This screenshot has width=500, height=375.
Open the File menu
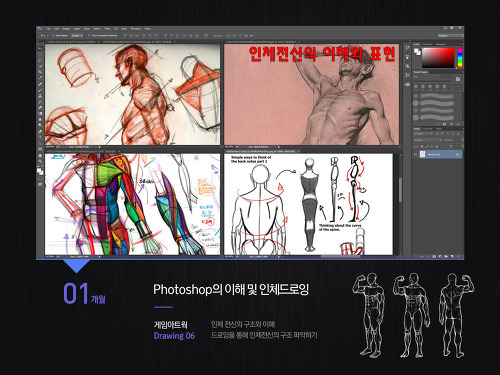(48, 29)
